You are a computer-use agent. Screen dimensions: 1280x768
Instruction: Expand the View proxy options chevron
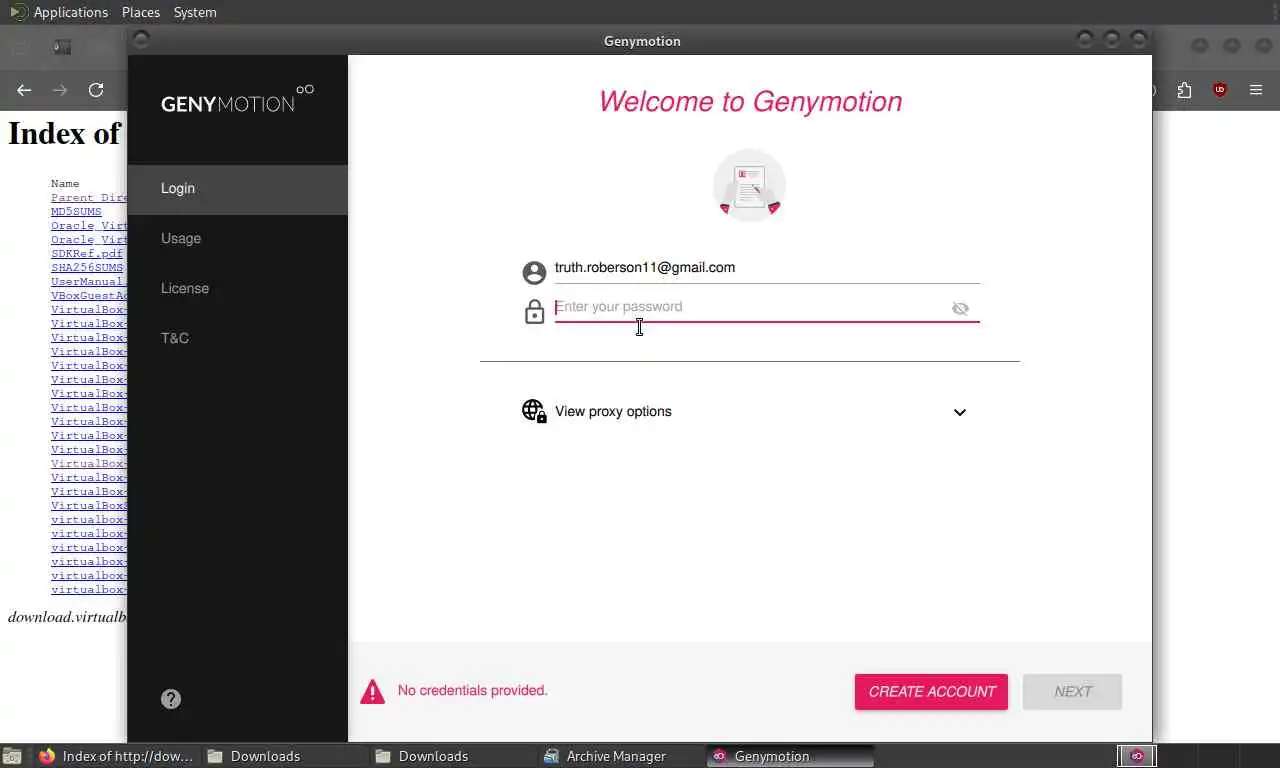pyautogui.click(x=960, y=412)
